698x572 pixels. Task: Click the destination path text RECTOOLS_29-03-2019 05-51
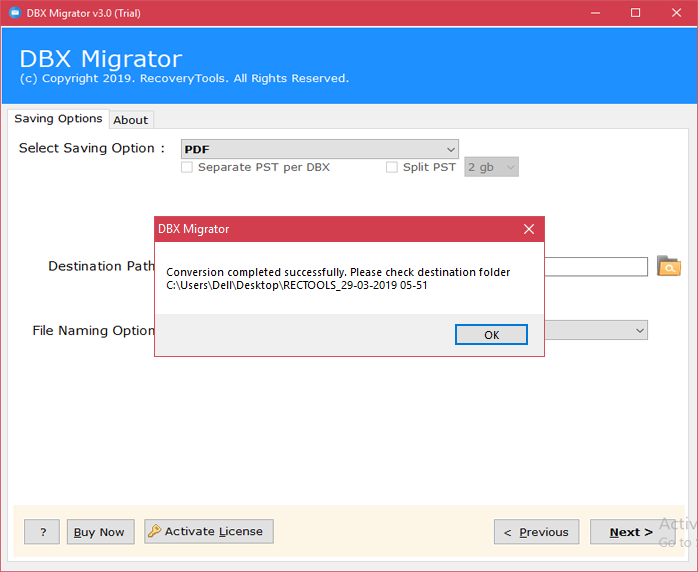(x=355, y=285)
